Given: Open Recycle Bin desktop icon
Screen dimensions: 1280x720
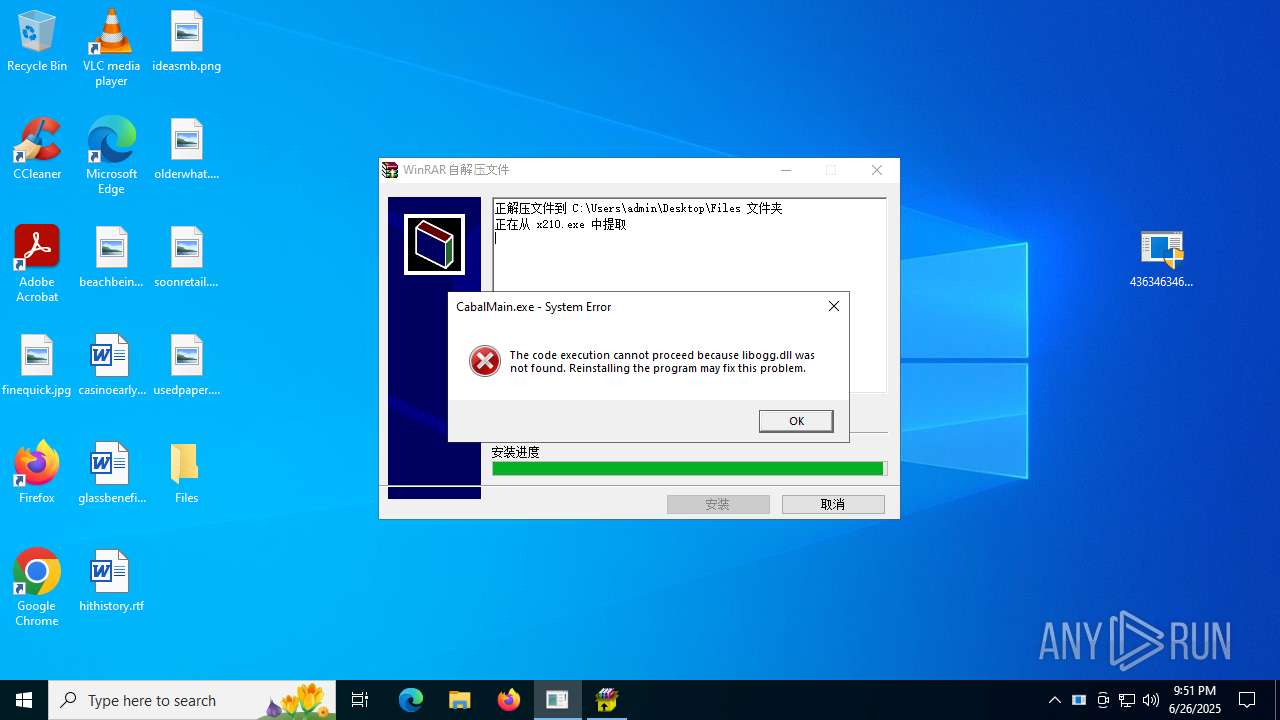Looking at the screenshot, I should coord(37,41).
